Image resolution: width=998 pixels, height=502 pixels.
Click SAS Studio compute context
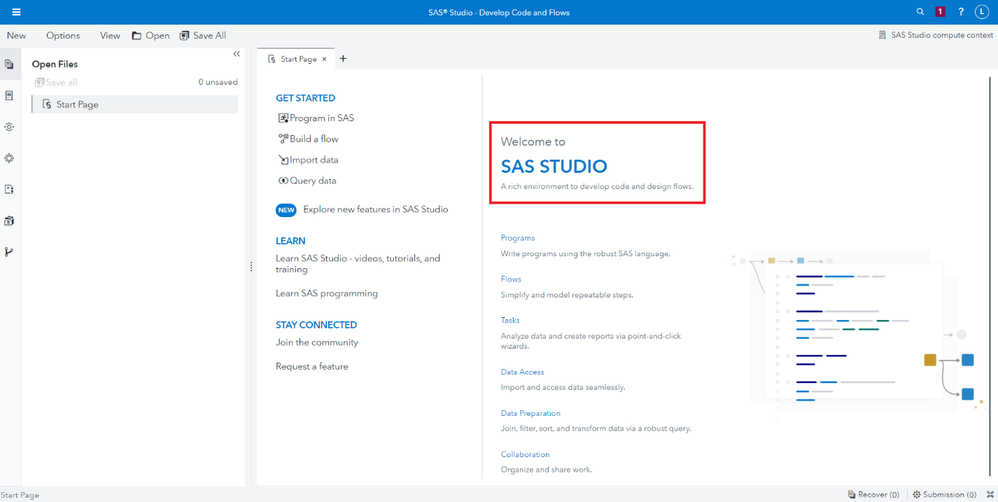point(935,36)
